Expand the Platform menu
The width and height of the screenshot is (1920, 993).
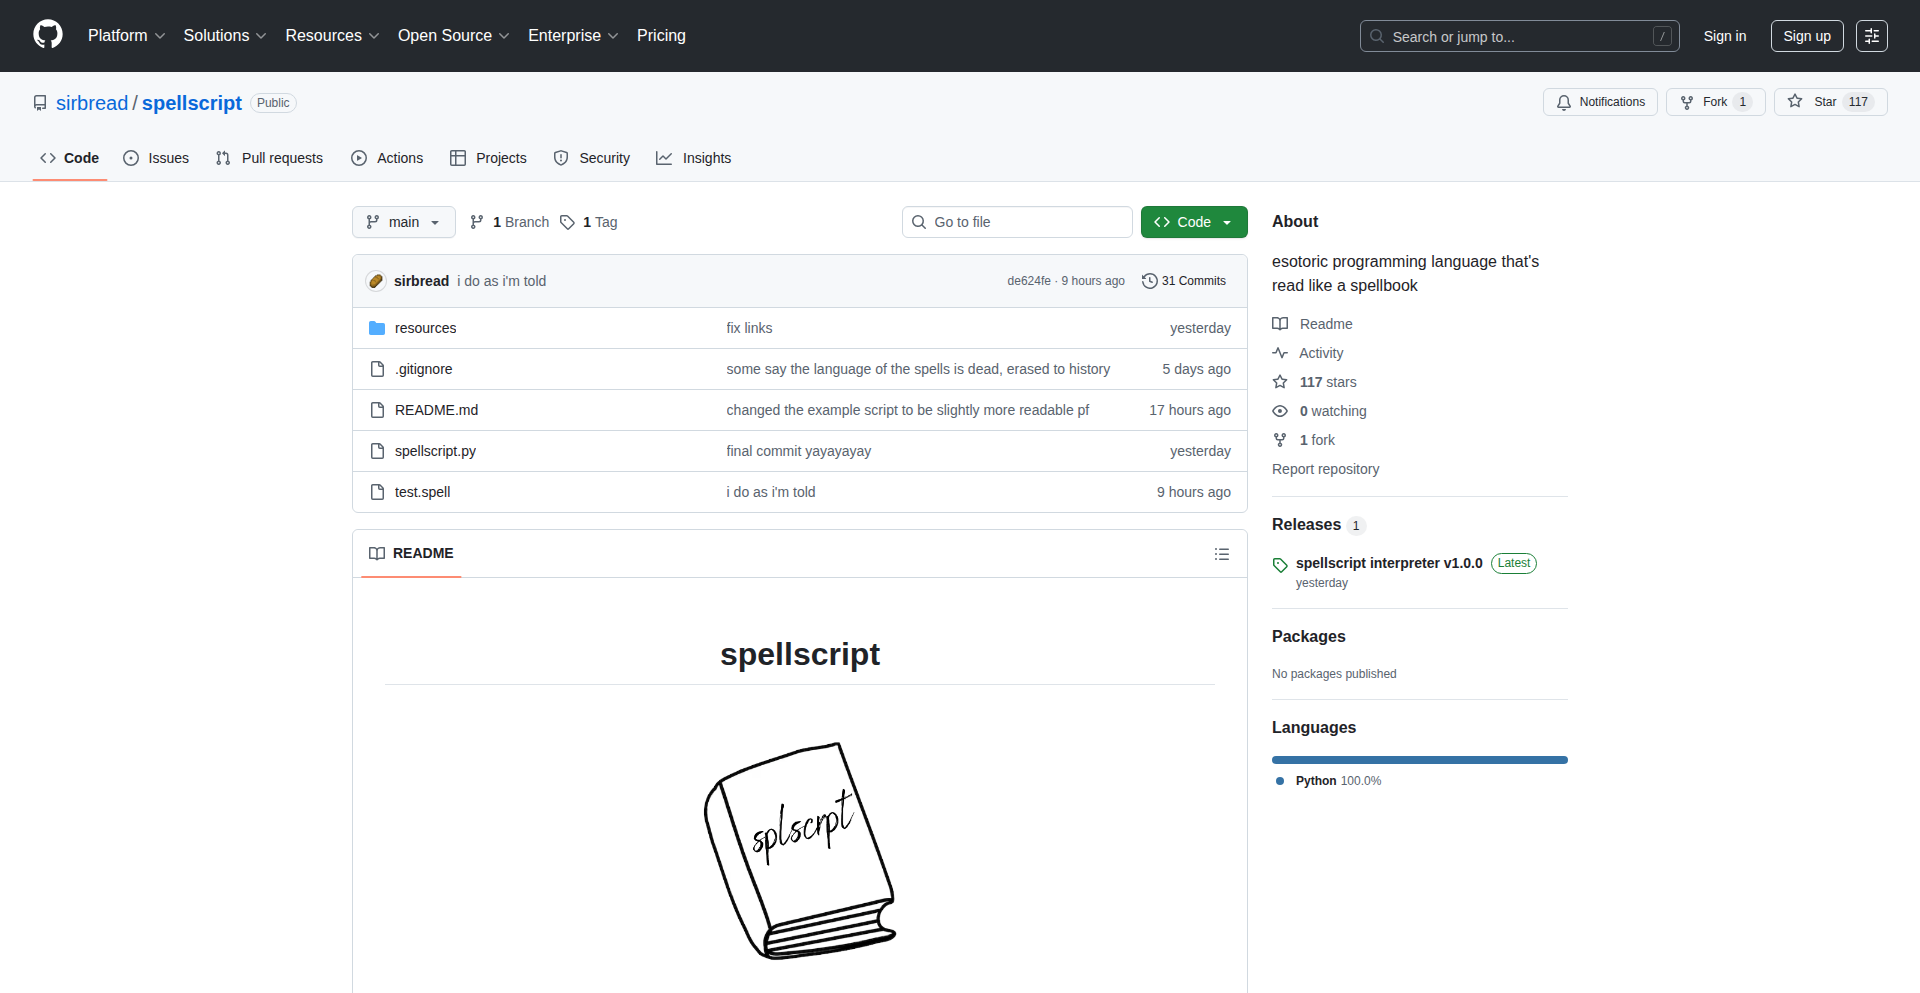(126, 36)
